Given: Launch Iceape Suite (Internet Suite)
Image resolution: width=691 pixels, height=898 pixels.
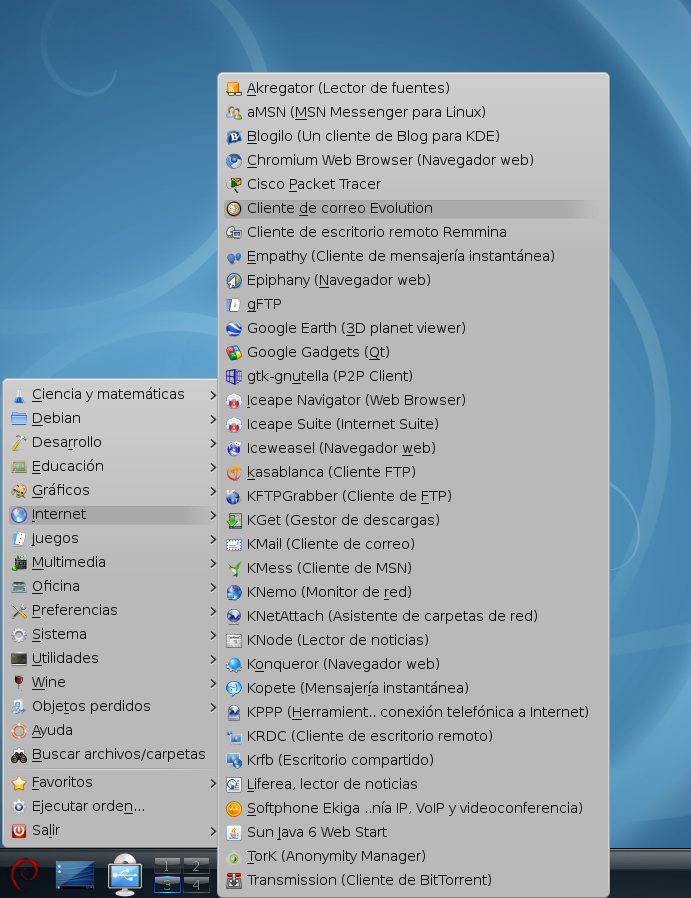Looking at the screenshot, I should coord(413,424).
